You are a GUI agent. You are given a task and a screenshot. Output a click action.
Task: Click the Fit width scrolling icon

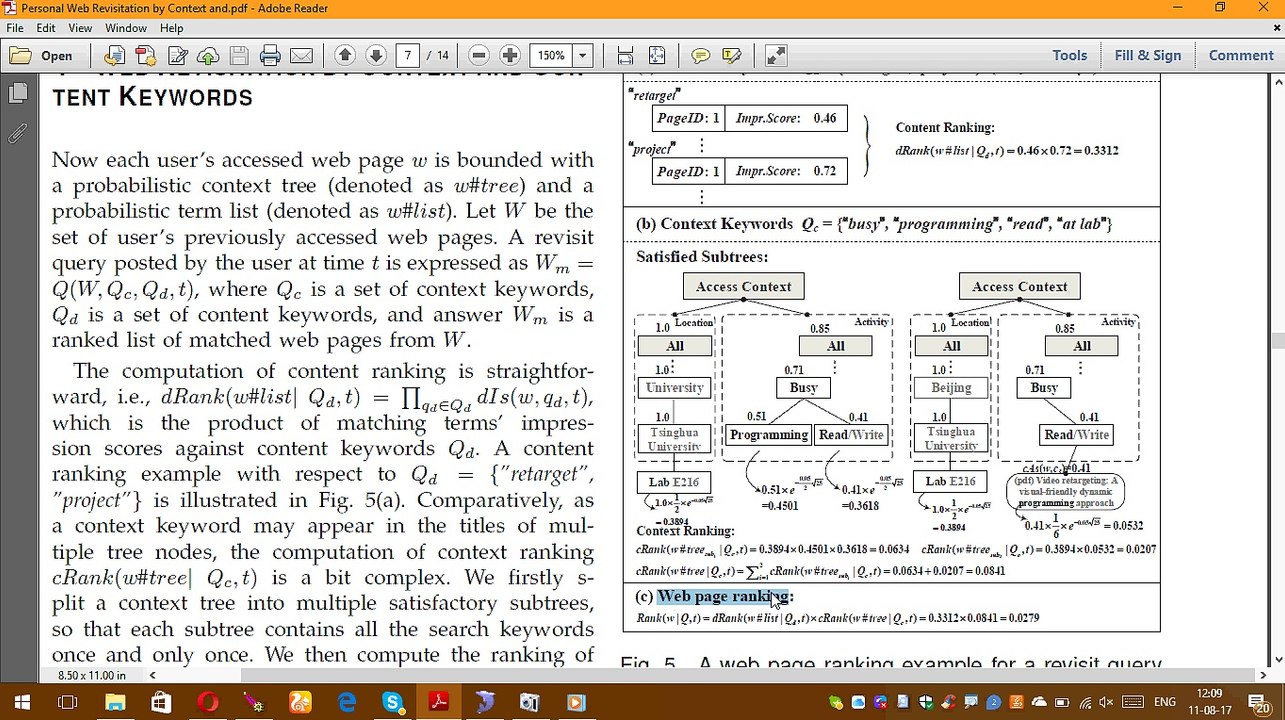pos(625,56)
